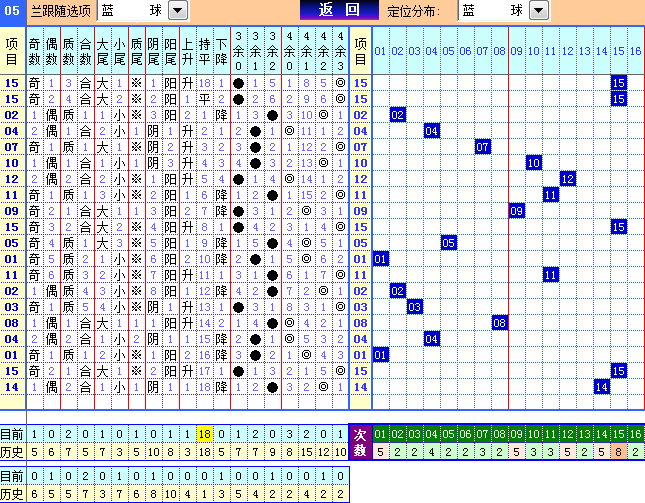Click the blue 03 marker in distribution grid

(415, 307)
